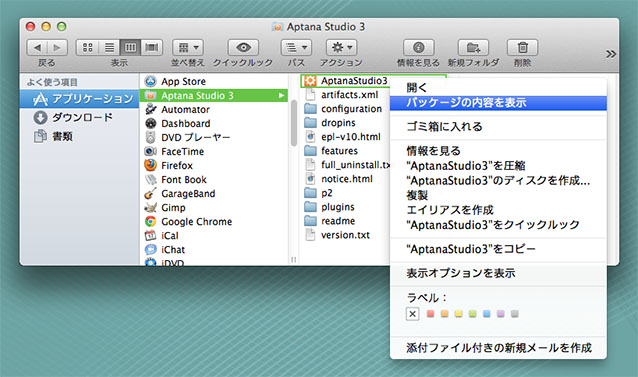Select version.txt file

[x=346, y=235]
